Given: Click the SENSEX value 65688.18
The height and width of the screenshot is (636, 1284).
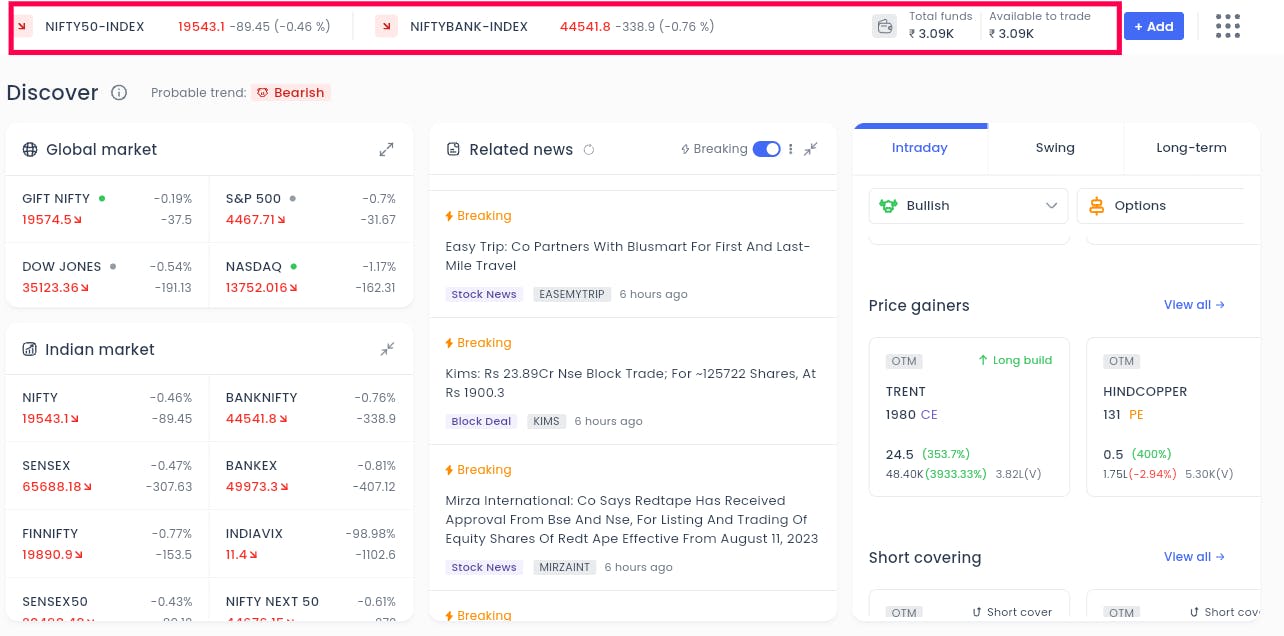Looking at the screenshot, I should click(x=51, y=487).
